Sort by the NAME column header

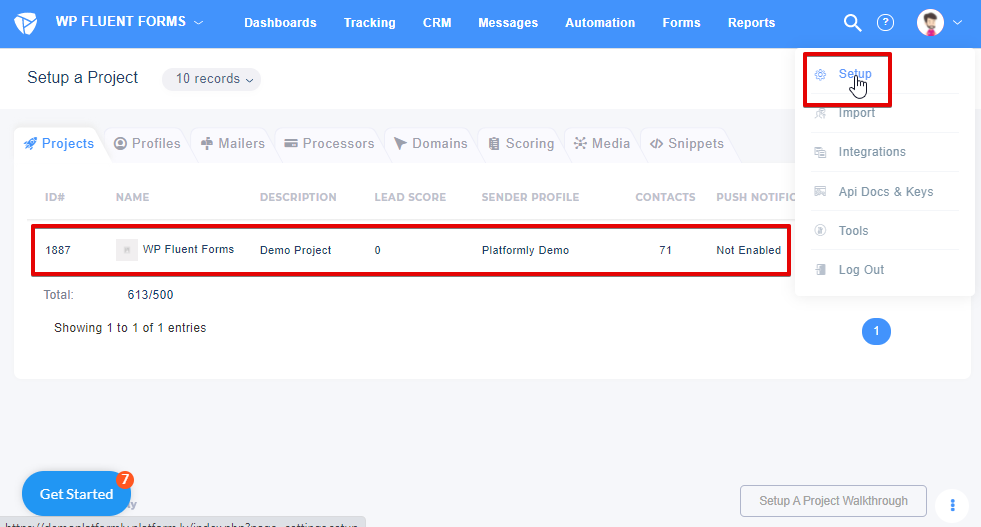(x=133, y=197)
